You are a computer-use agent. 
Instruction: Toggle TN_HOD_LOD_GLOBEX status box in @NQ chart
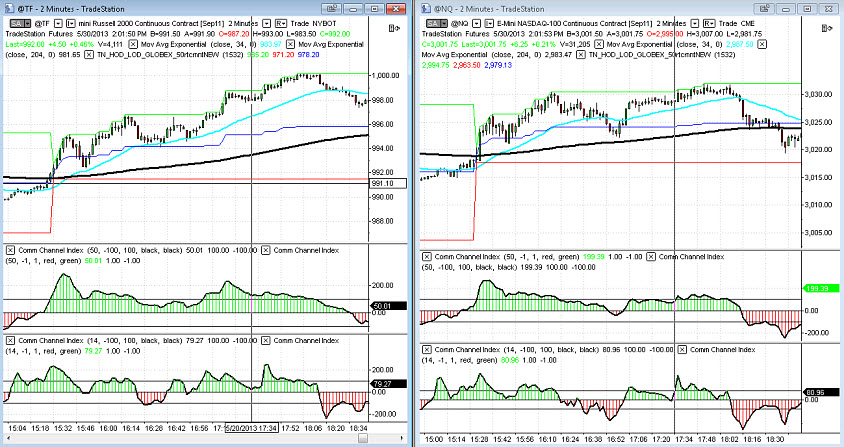point(581,54)
